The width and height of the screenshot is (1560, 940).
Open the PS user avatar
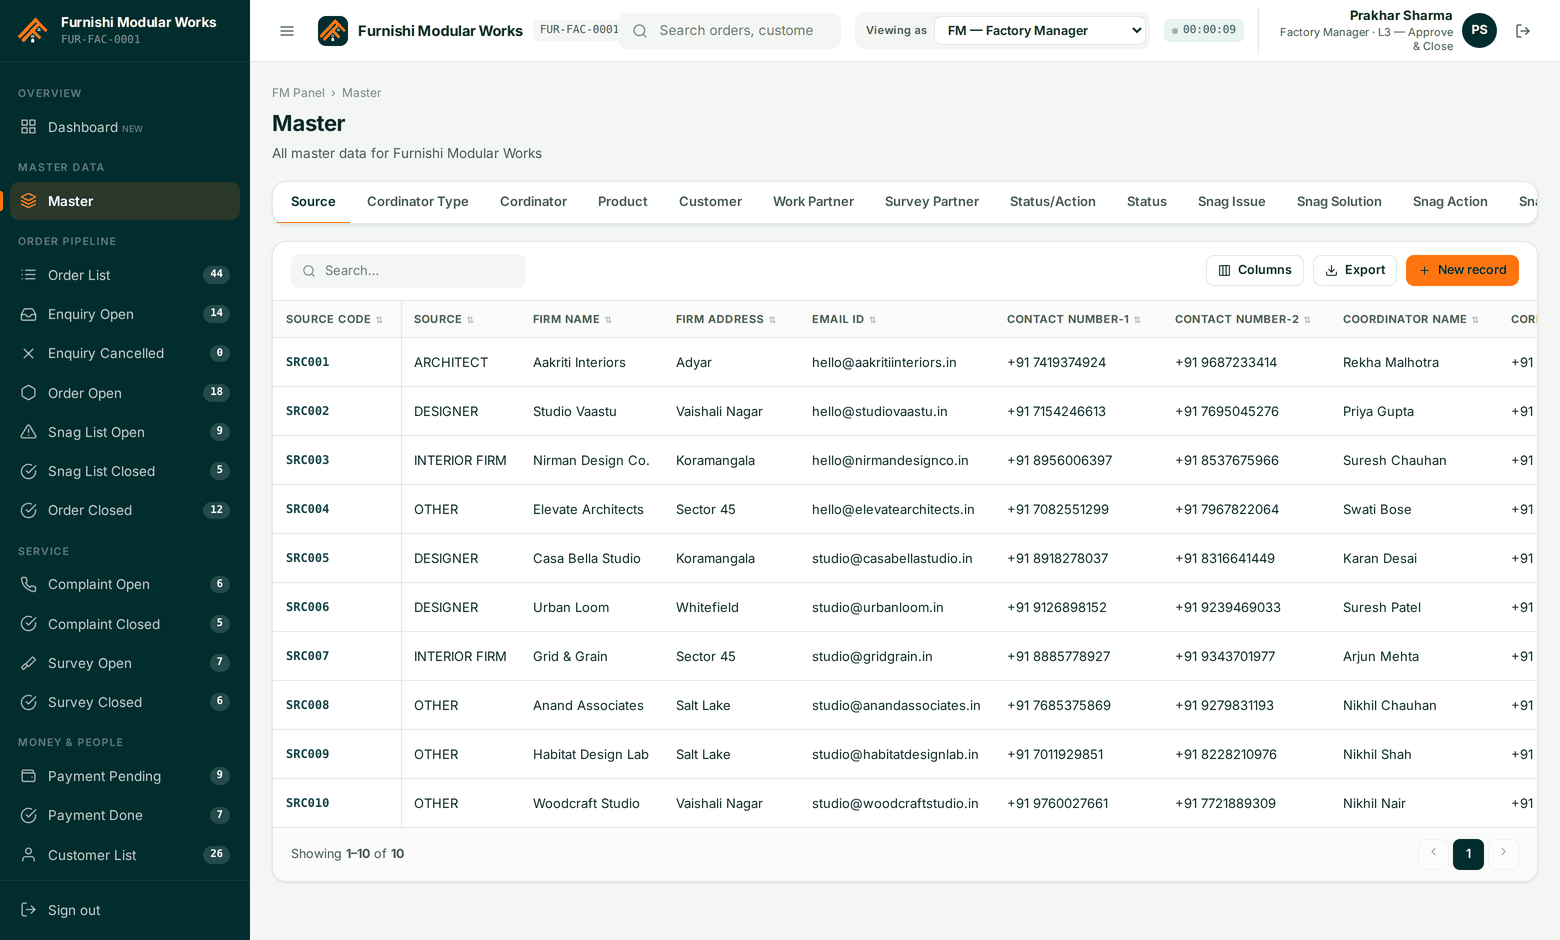coord(1479,31)
